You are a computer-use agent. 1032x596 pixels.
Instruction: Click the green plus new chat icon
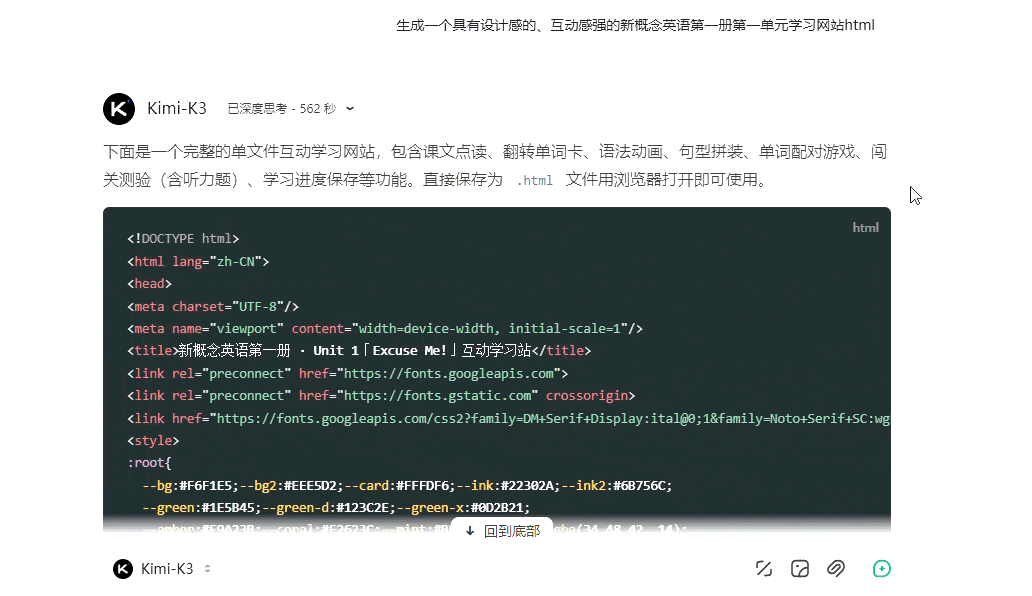[x=881, y=568]
